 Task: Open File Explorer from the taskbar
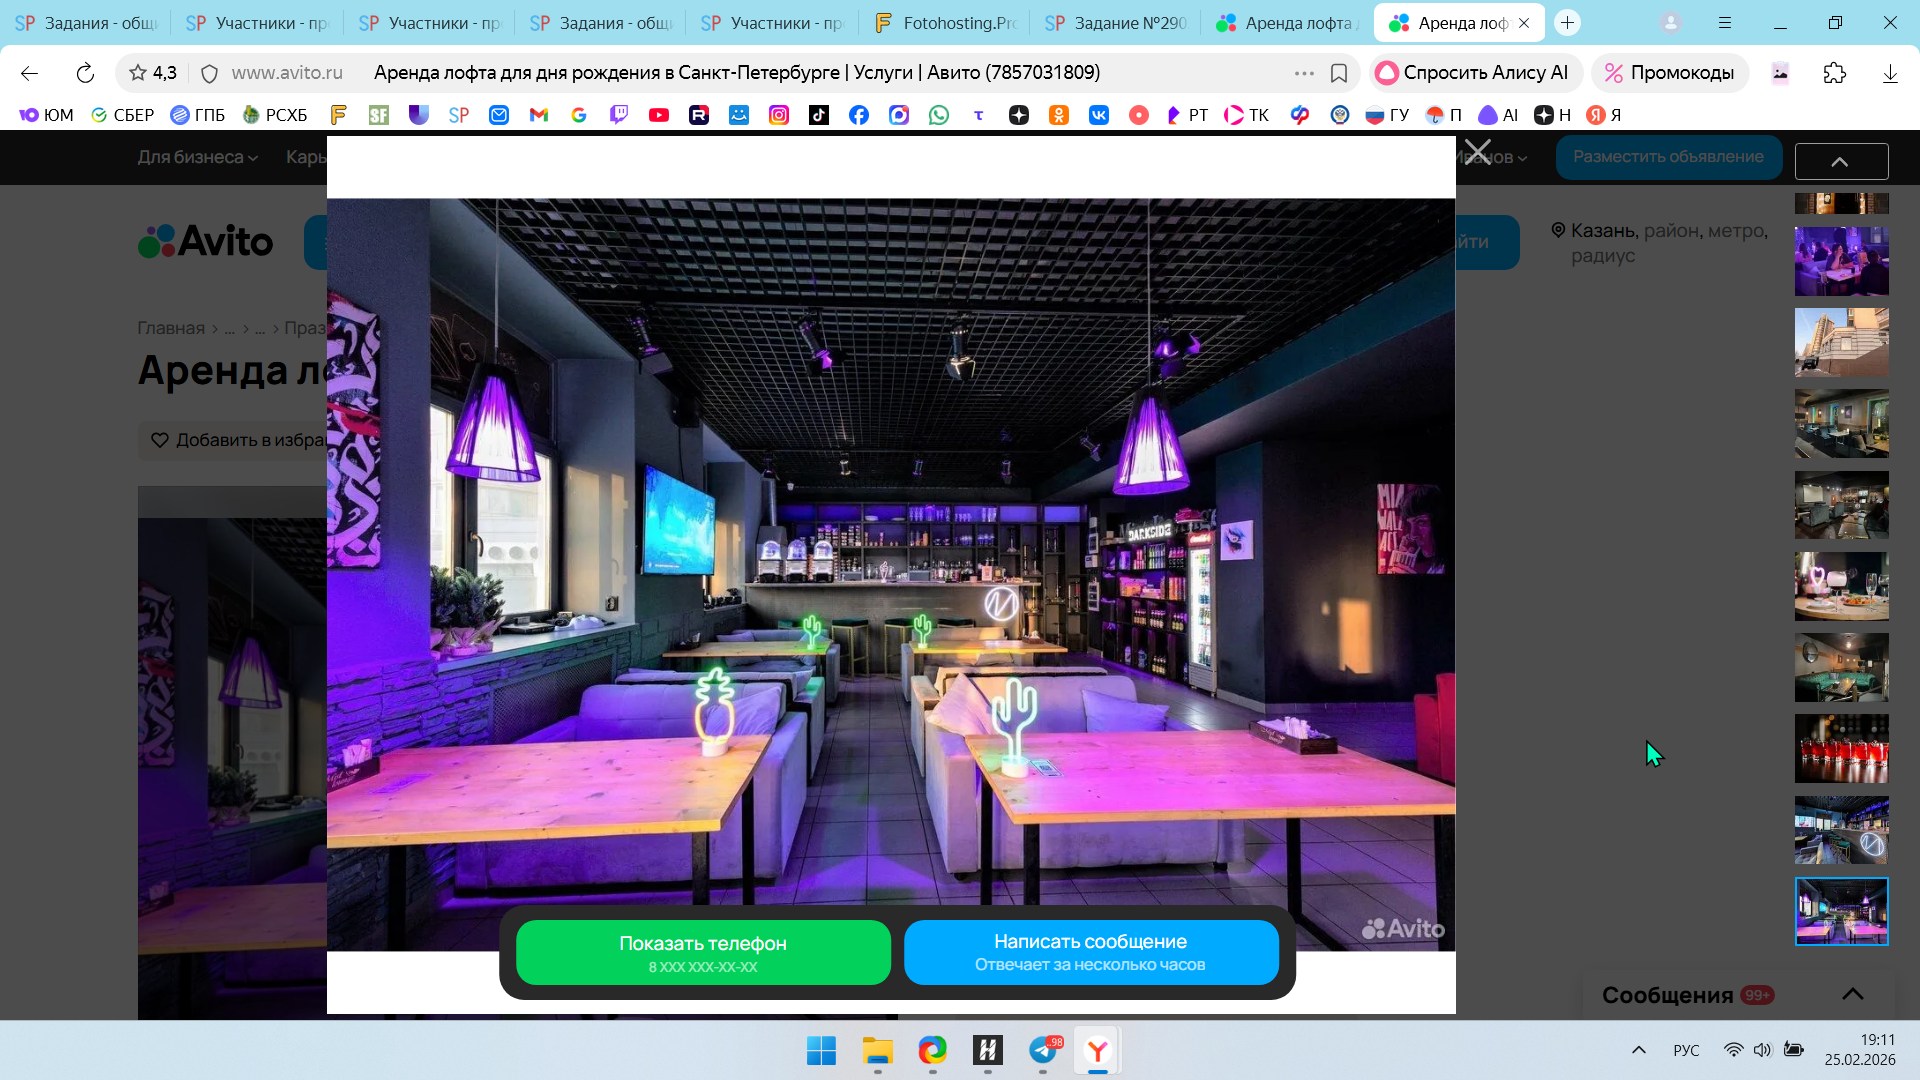pyautogui.click(x=877, y=1050)
